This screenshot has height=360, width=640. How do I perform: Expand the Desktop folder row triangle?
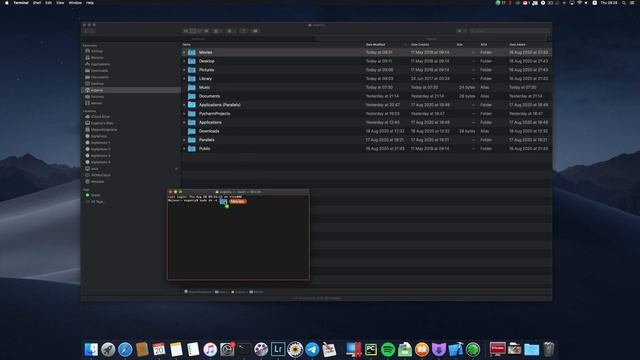click(x=184, y=61)
